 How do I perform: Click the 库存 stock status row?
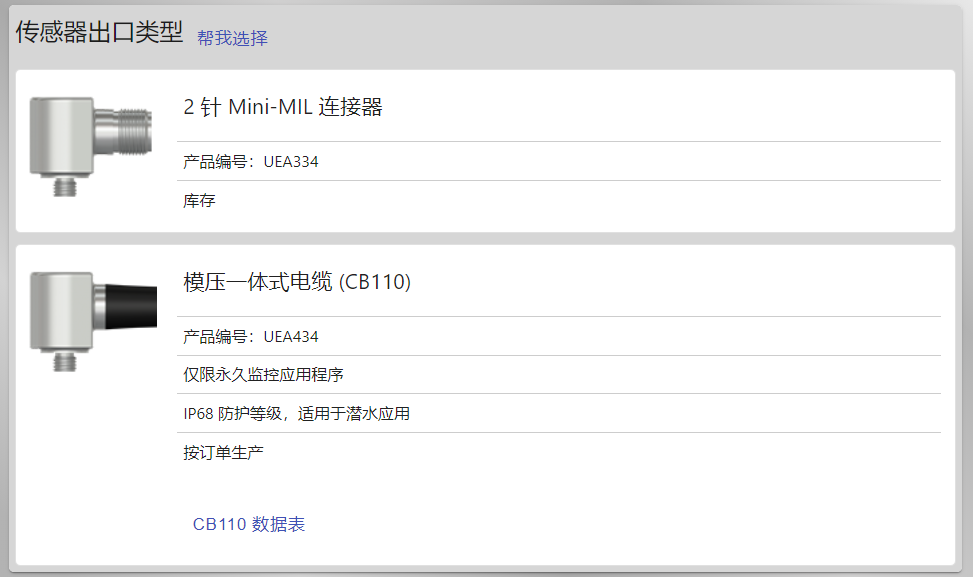tap(558, 200)
